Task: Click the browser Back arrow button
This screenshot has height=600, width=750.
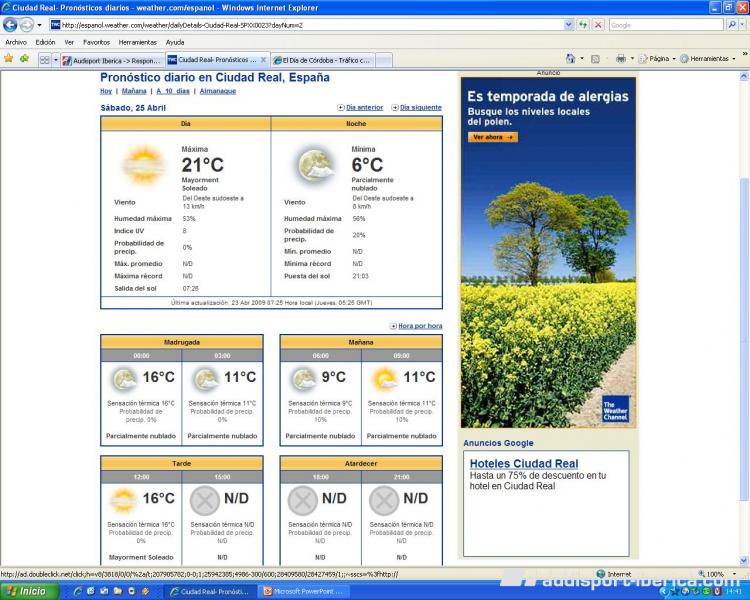Action: pyautogui.click(x=11, y=25)
